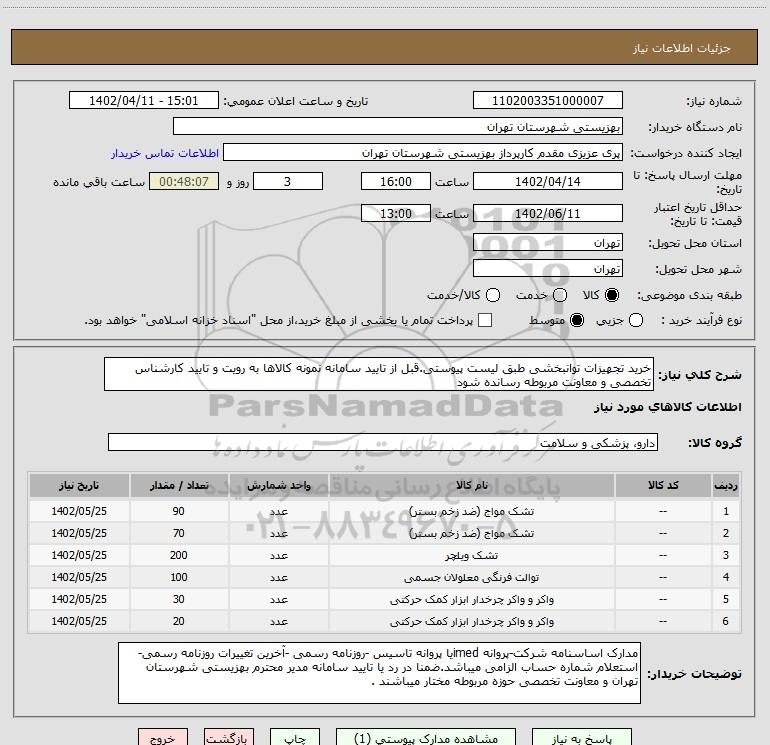
Task: Click the date 1402/05/25 in row 1
Action: tap(79, 511)
